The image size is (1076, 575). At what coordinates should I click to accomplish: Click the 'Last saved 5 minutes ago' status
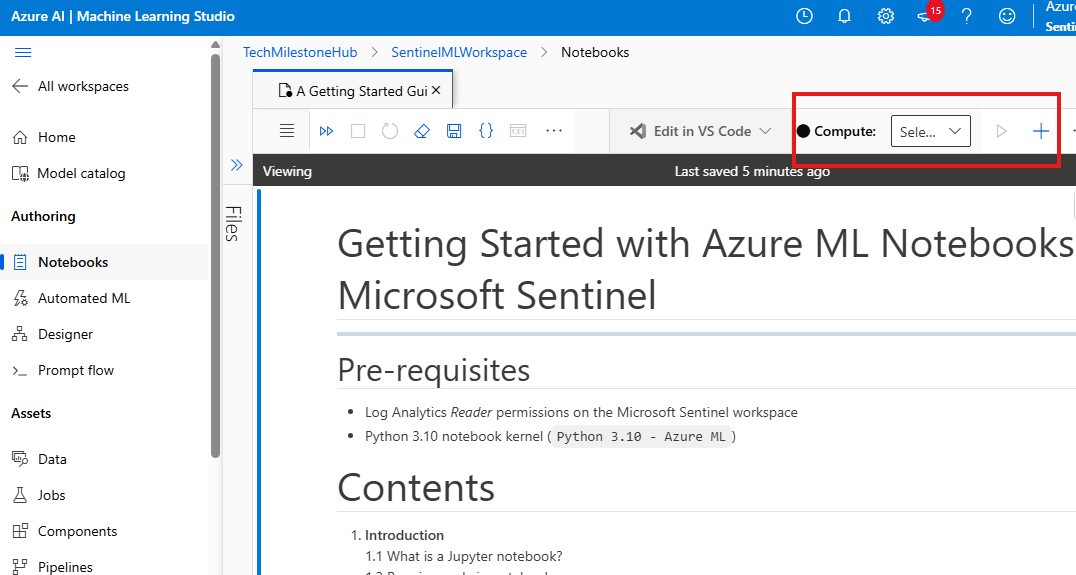[x=752, y=172]
